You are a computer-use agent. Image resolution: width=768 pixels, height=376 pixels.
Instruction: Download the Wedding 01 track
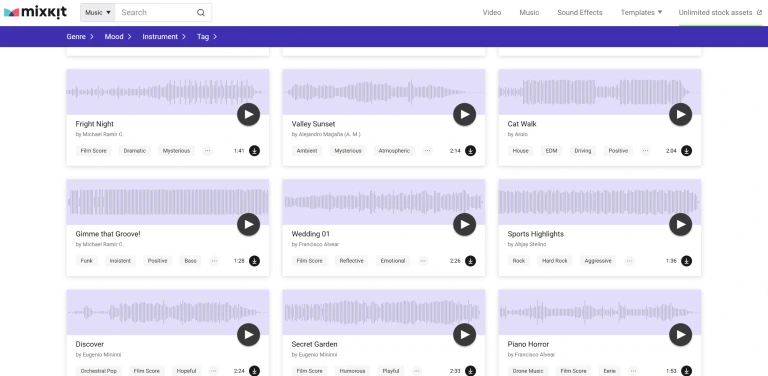pyautogui.click(x=470, y=261)
